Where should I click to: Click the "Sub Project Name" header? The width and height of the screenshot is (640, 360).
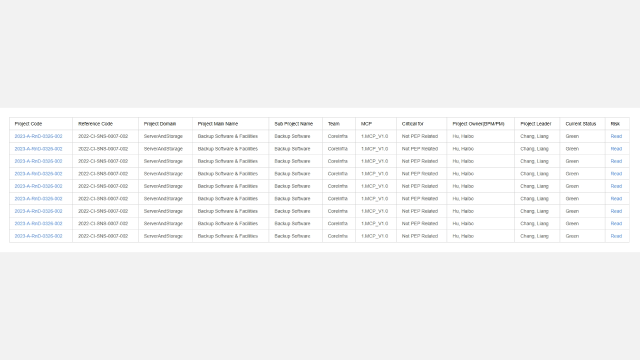296,124
